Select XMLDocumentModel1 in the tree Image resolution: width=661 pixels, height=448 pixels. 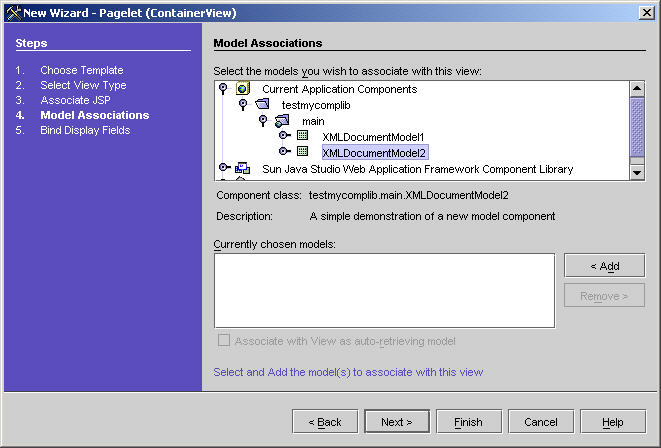point(373,137)
